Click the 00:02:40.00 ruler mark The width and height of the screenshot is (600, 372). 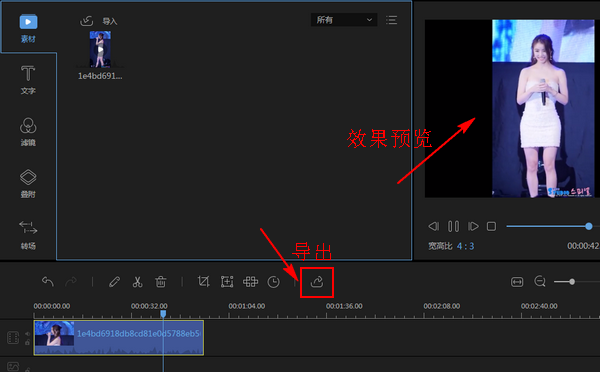tap(539, 306)
